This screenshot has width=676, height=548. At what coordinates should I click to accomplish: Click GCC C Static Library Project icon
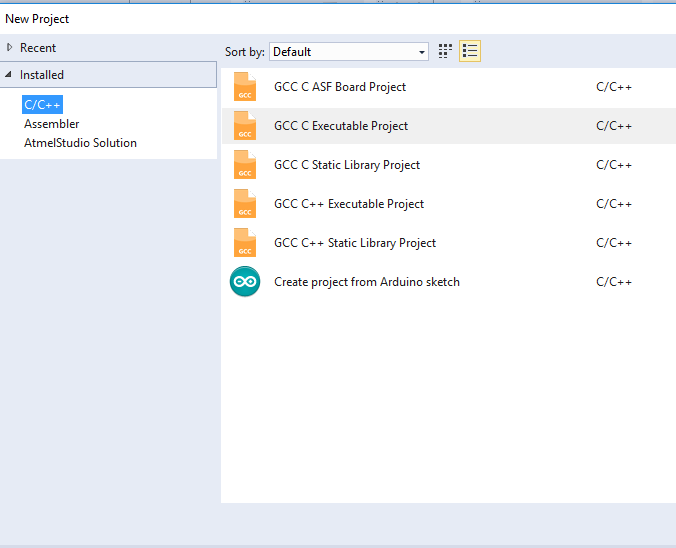tap(245, 165)
